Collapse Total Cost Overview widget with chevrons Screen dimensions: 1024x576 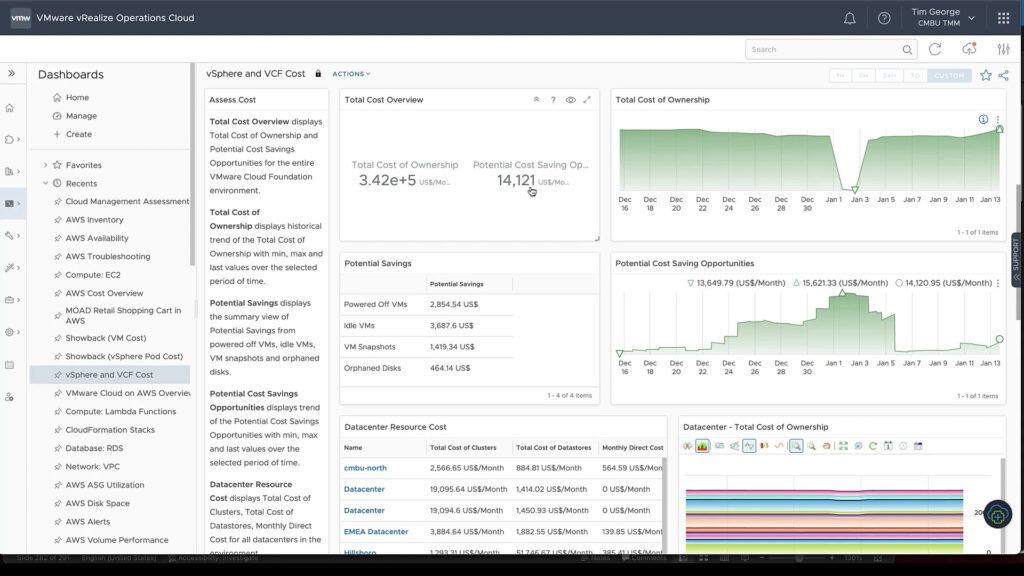536,100
